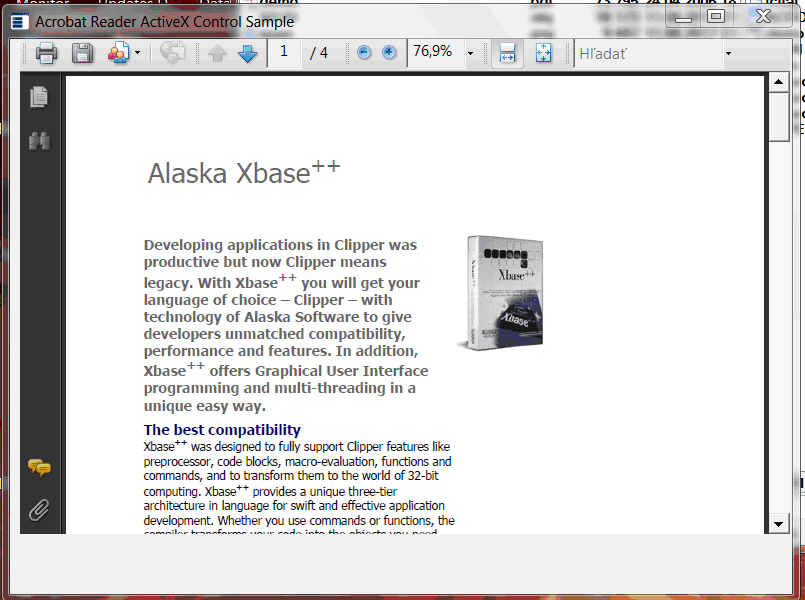
Task: Toggle fit one full page mode
Action: (x=543, y=53)
